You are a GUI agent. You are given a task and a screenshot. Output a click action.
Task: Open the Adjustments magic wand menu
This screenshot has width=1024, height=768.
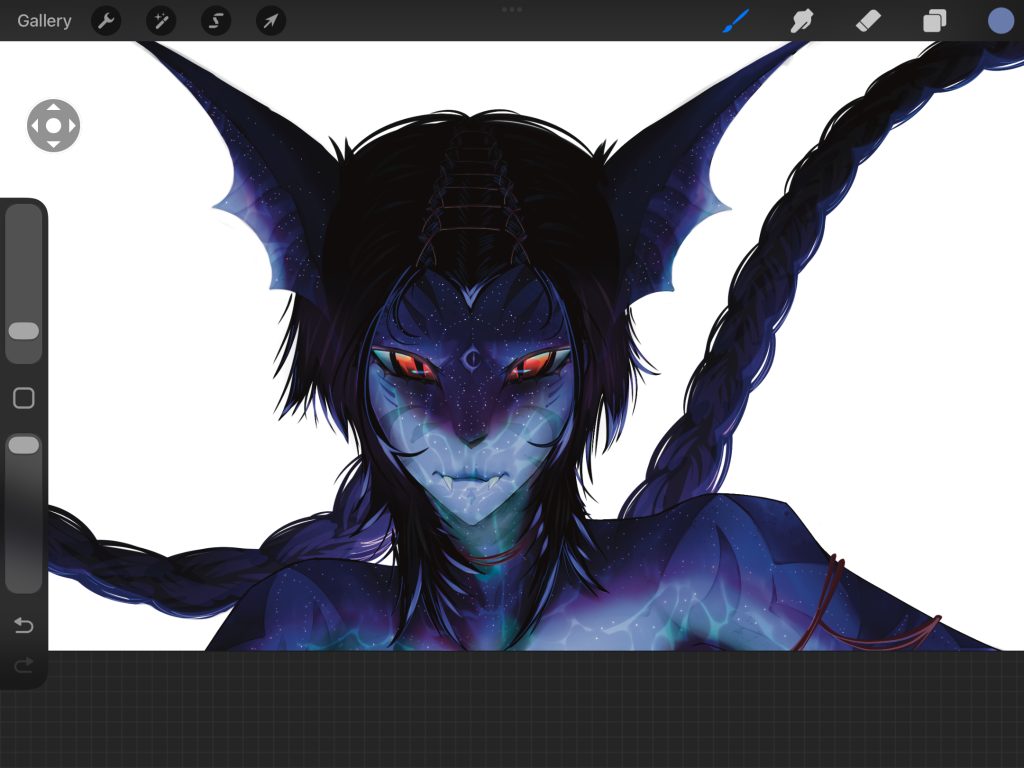[x=161, y=21]
